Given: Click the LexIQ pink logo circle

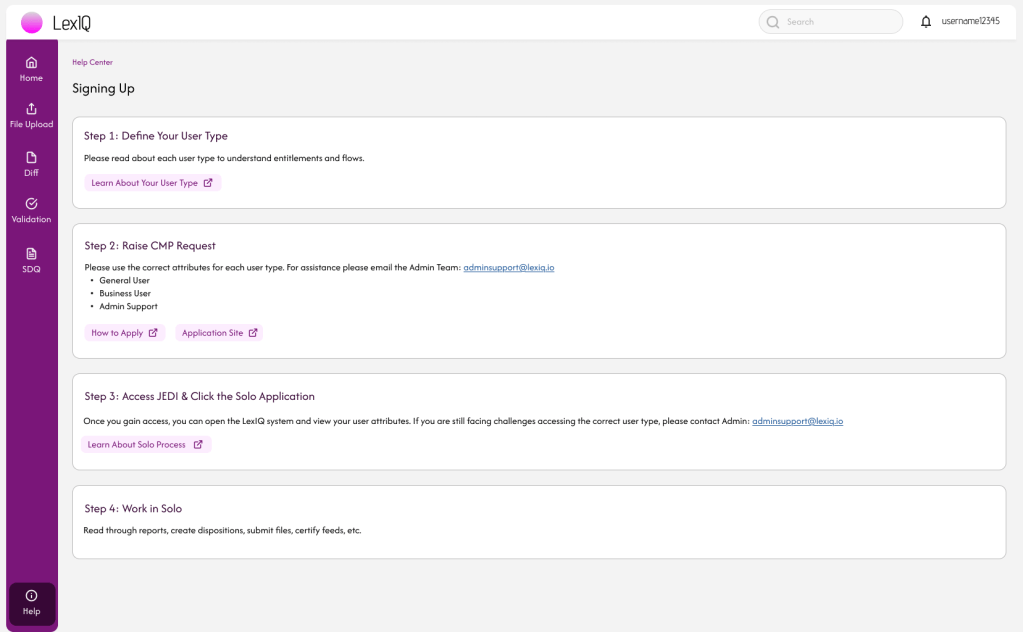Looking at the screenshot, I should click(x=32, y=22).
